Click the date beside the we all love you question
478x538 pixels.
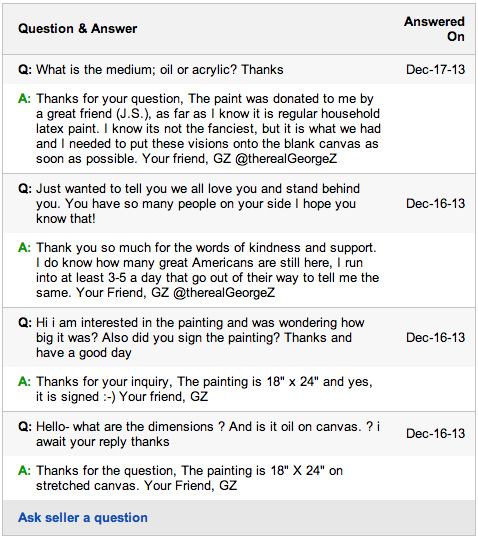435,203
